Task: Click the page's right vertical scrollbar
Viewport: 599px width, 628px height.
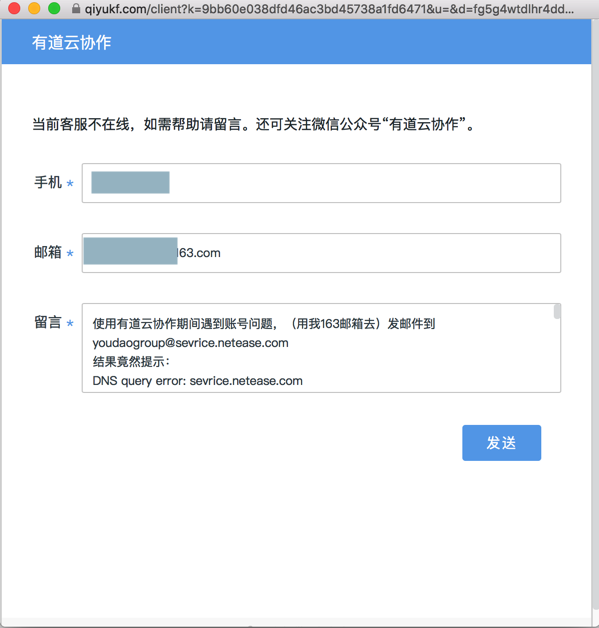Action: click(595, 320)
